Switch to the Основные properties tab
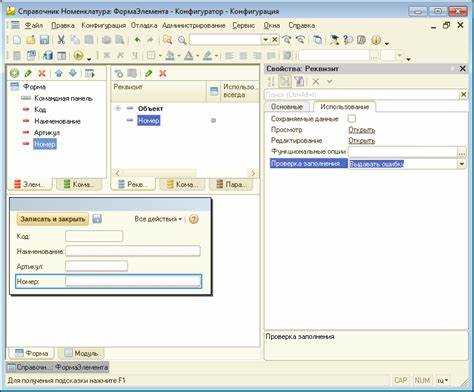474x392 pixels. pos(287,107)
